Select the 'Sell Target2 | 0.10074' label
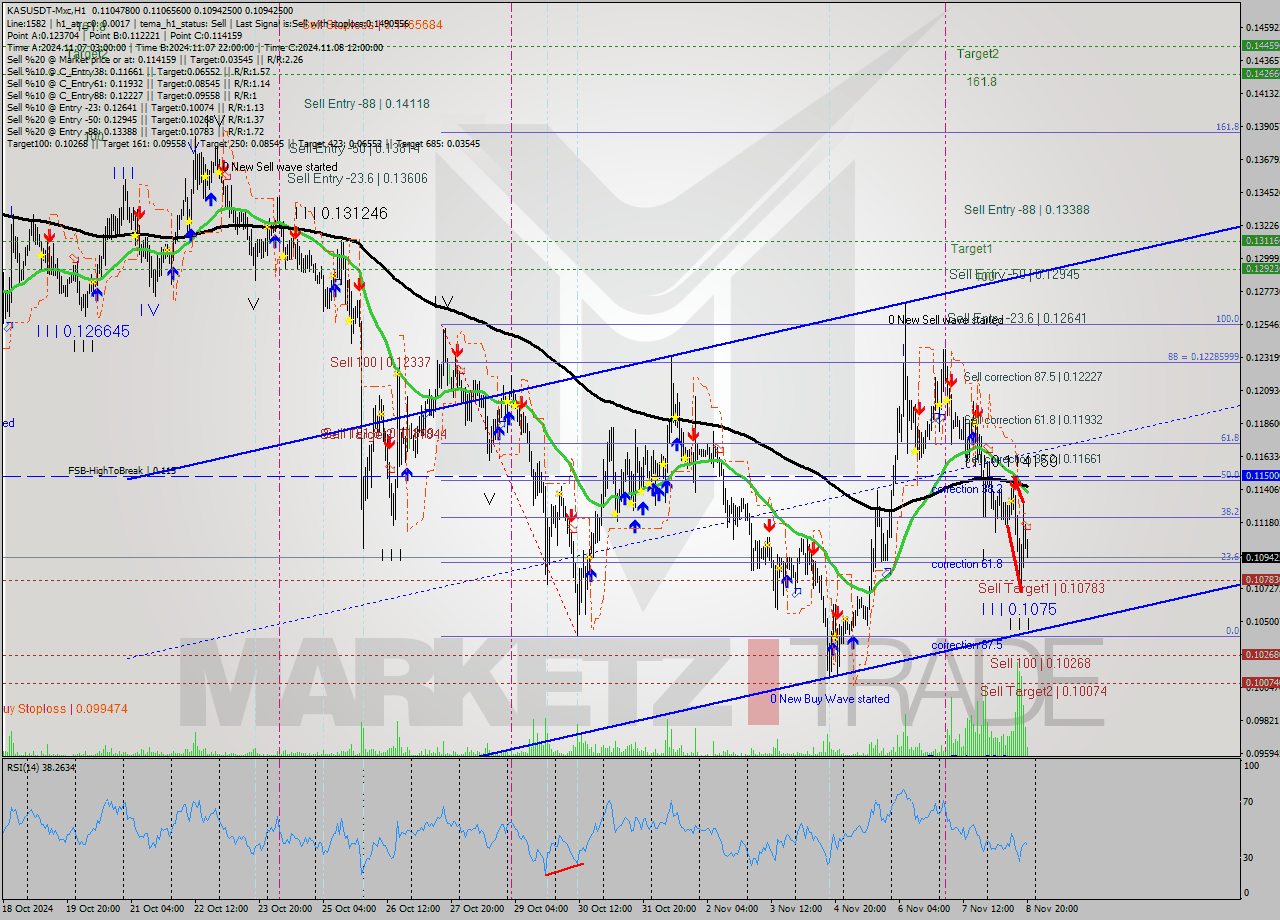The width and height of the screenshot is (1280, 920). (x=1043, y=691)
